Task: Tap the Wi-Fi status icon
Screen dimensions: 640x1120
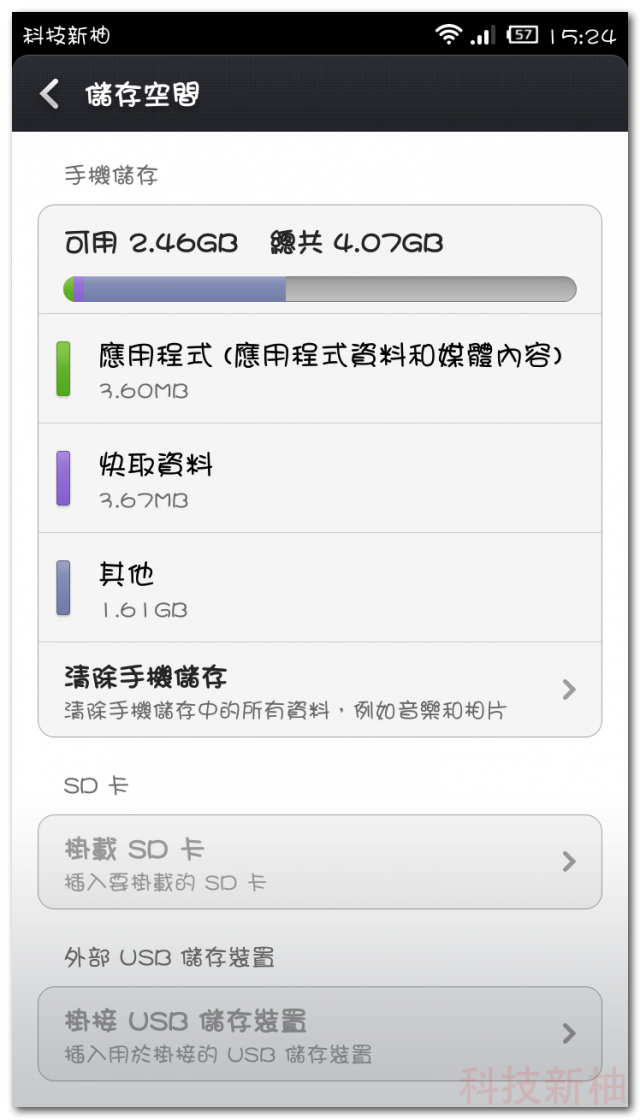Action: pyautogui.click(x=449, y=34)
